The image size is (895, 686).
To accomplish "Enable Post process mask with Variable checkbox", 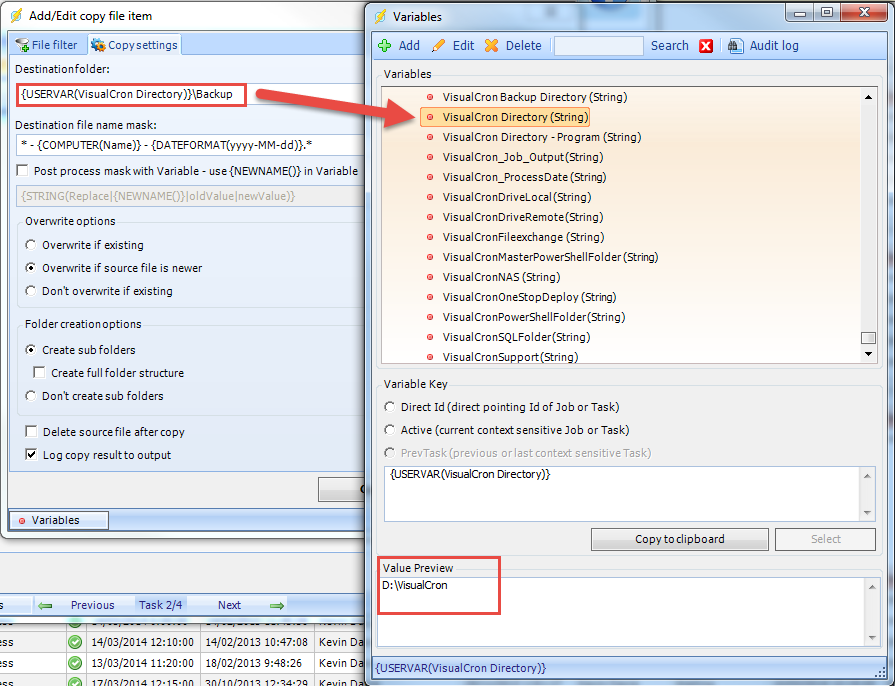I will pyautogui.click(x=23, y=171).
